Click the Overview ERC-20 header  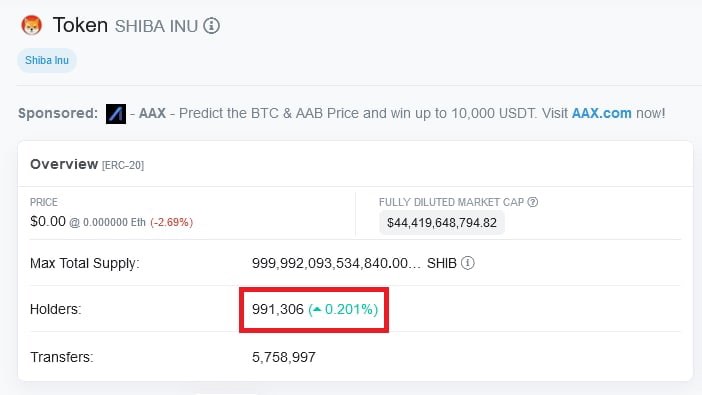[87, 164]
